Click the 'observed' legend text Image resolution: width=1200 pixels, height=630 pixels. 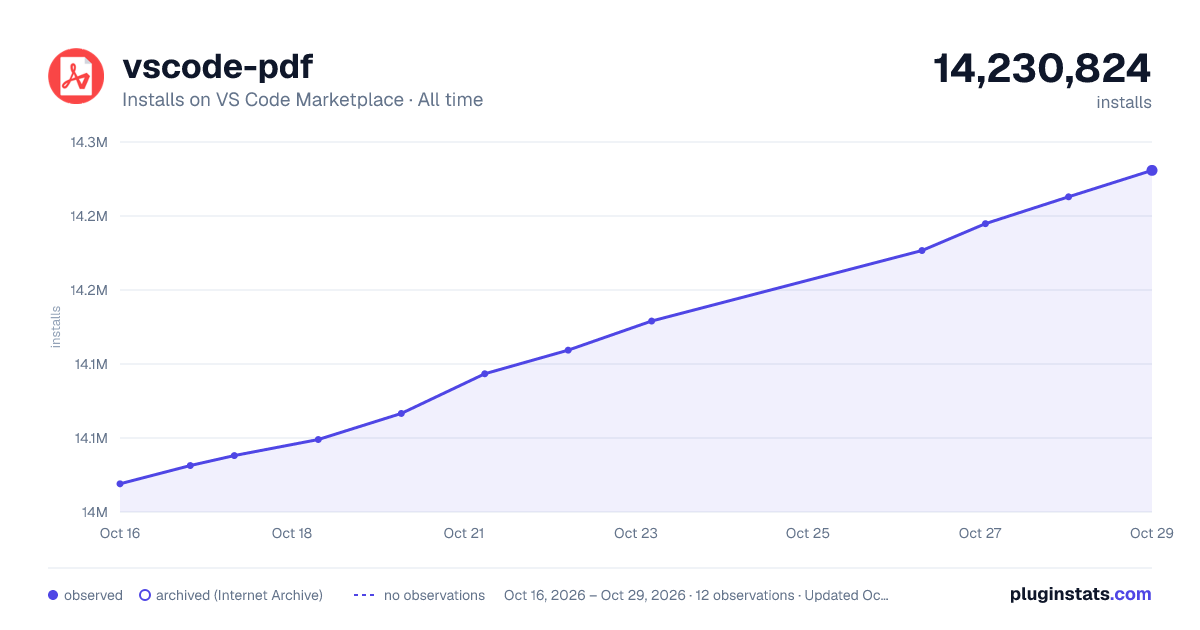(x=93, y=595)
